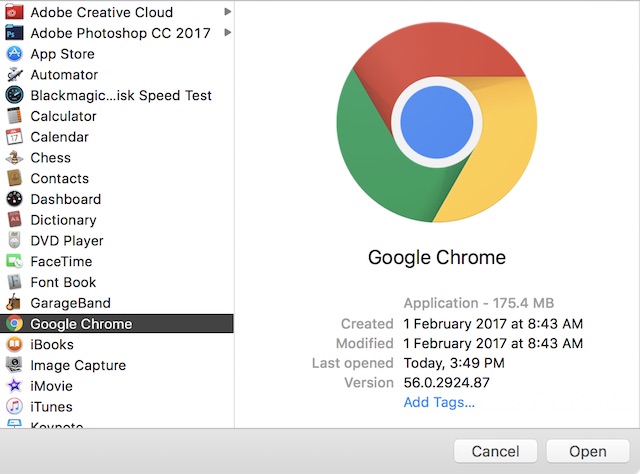Click the iTunes music note icon
This screenshot has height=474, width=640.
tap(14, 406)
